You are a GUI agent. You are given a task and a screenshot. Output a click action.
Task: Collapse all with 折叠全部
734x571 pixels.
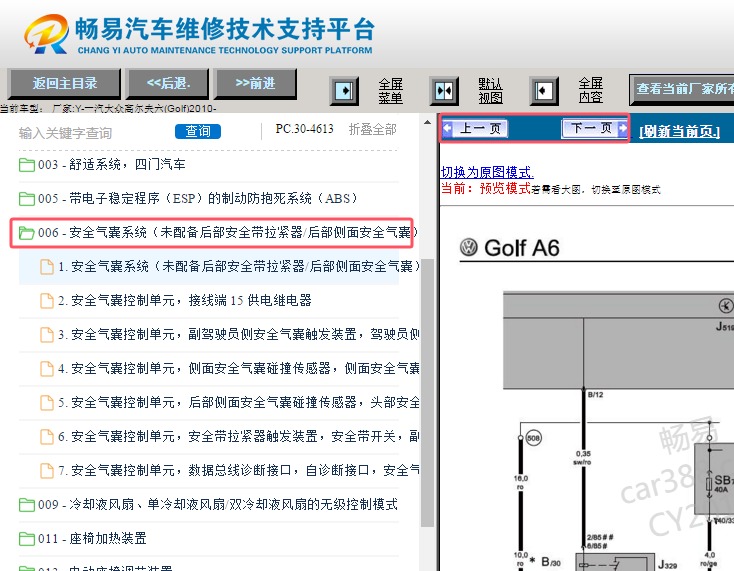coord(373,129)
